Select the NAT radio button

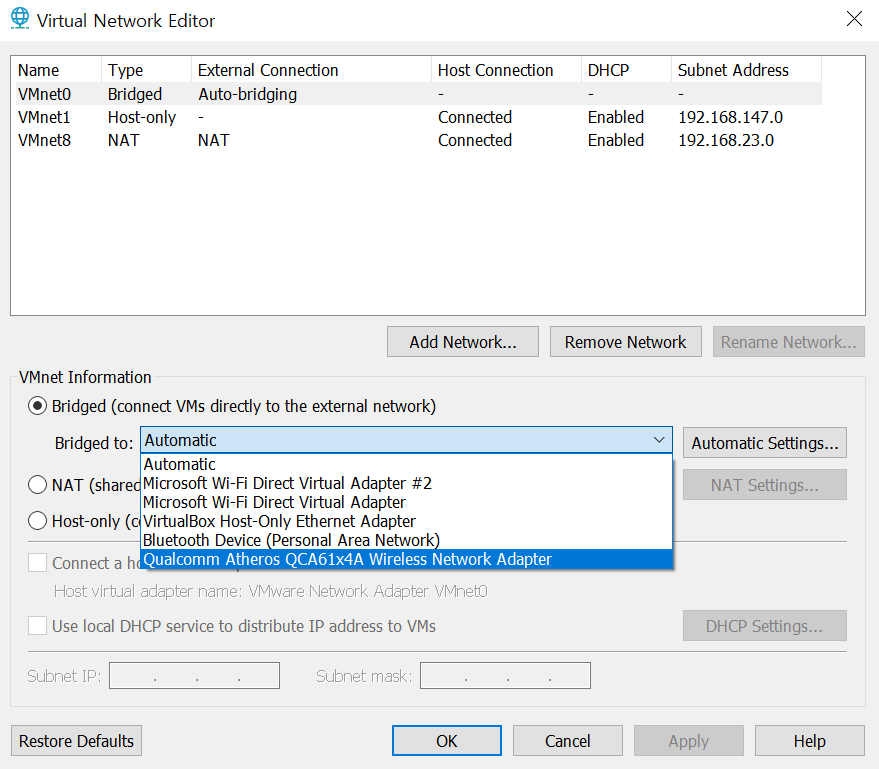[x=38, y=484]
